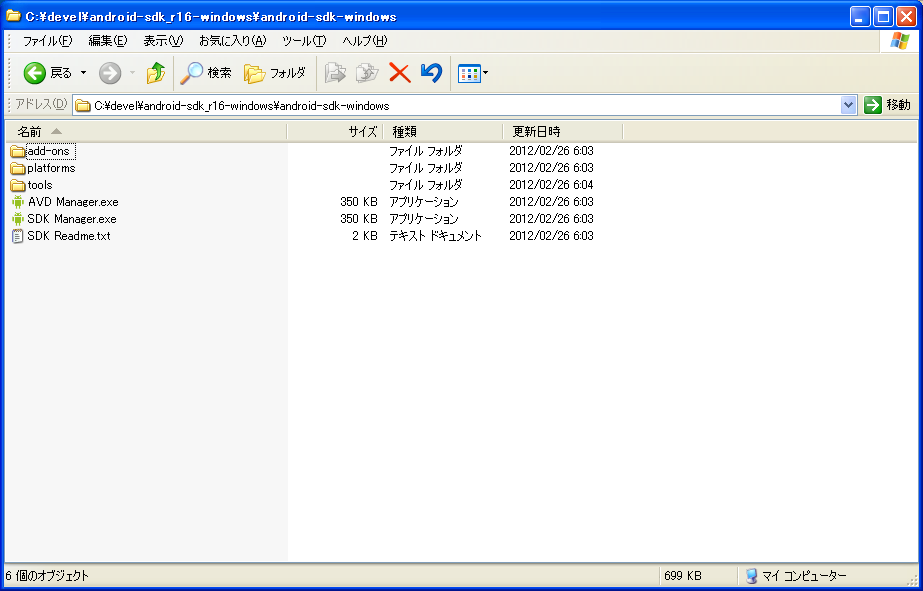Select the SDK Readme.txt document icon
This screenshot has width=923, height=591.
point(18,236)
